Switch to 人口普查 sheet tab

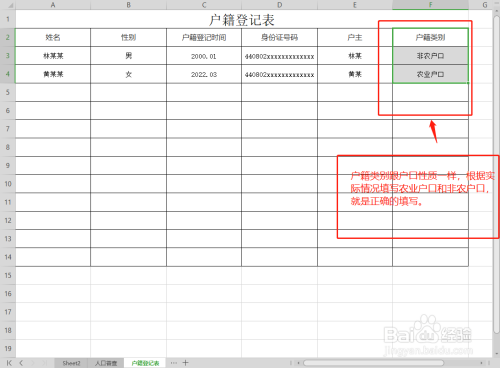click(x=106, y=363)
